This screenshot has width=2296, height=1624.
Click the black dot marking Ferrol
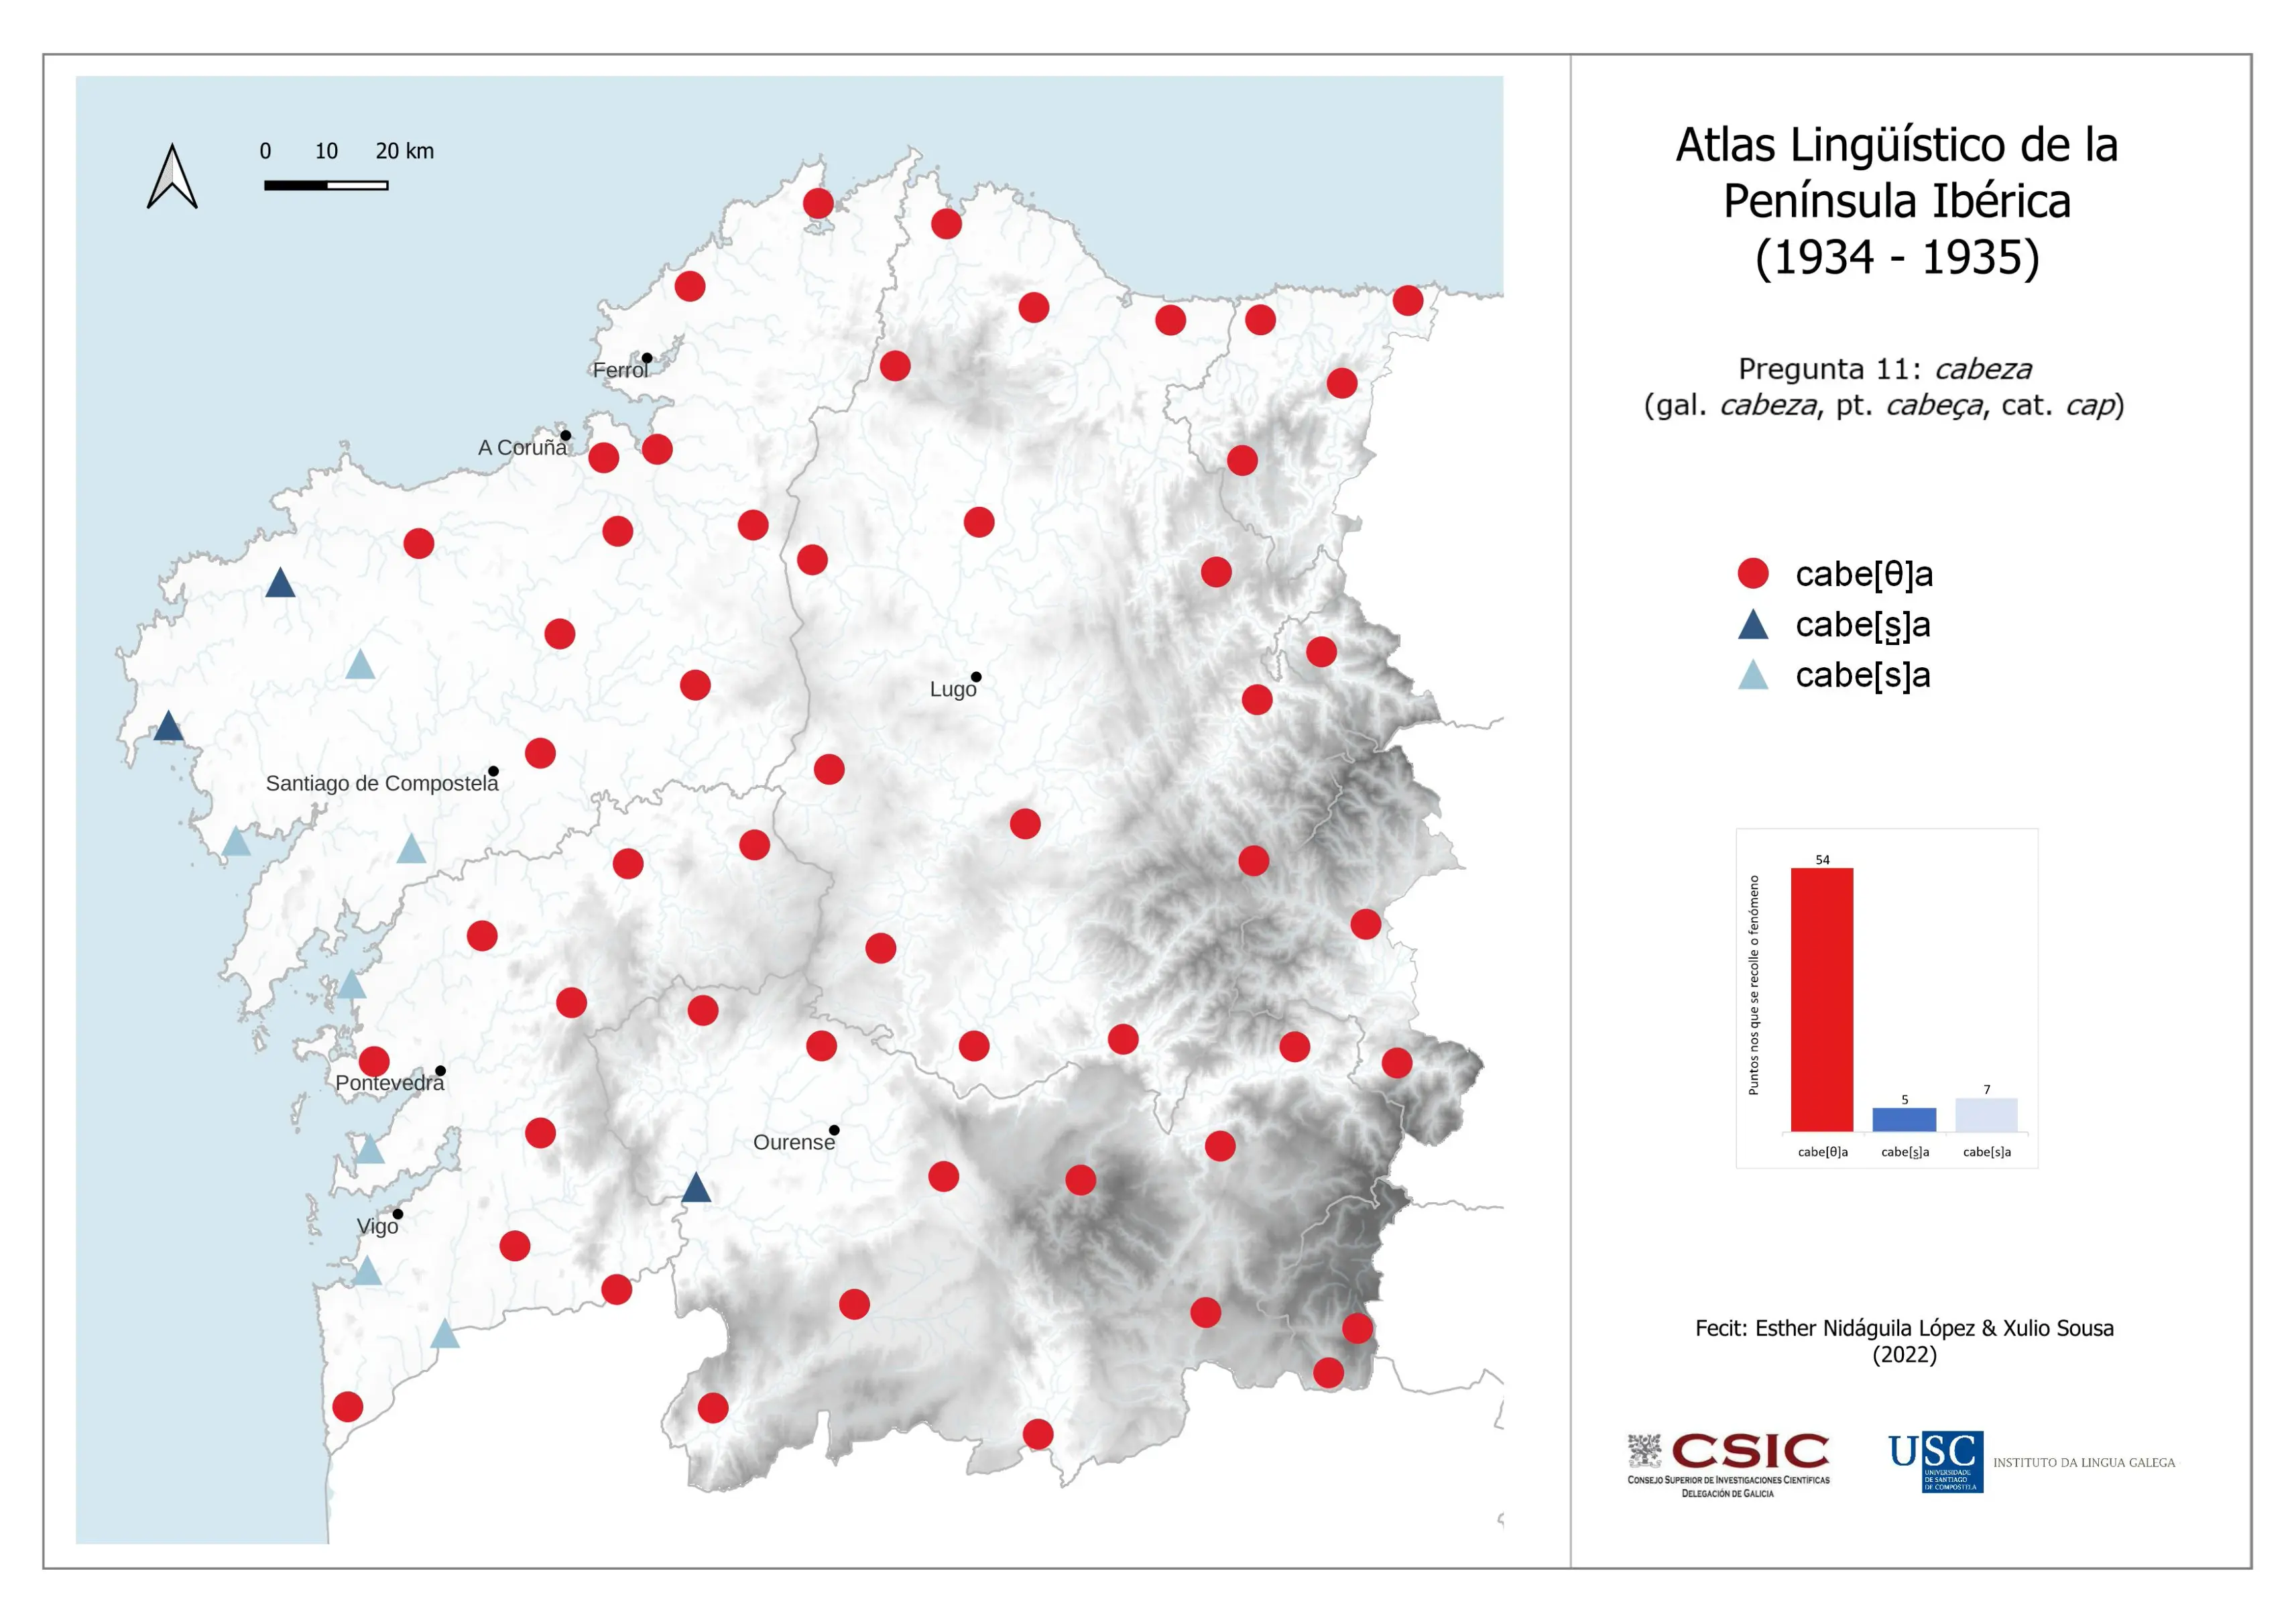(x=647, y=358)
